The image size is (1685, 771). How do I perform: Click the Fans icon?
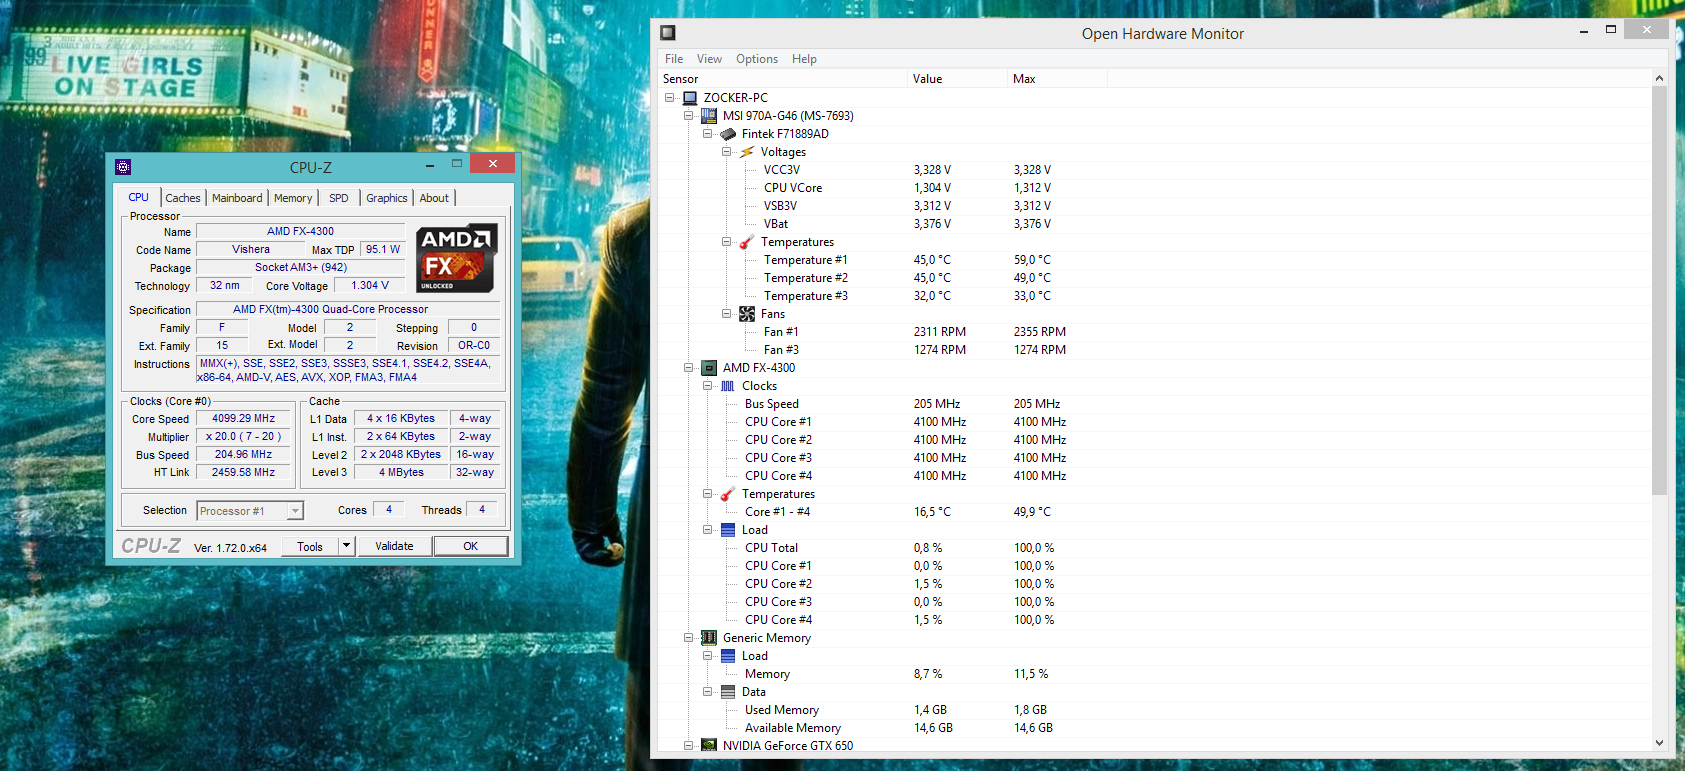click(747, 314)
